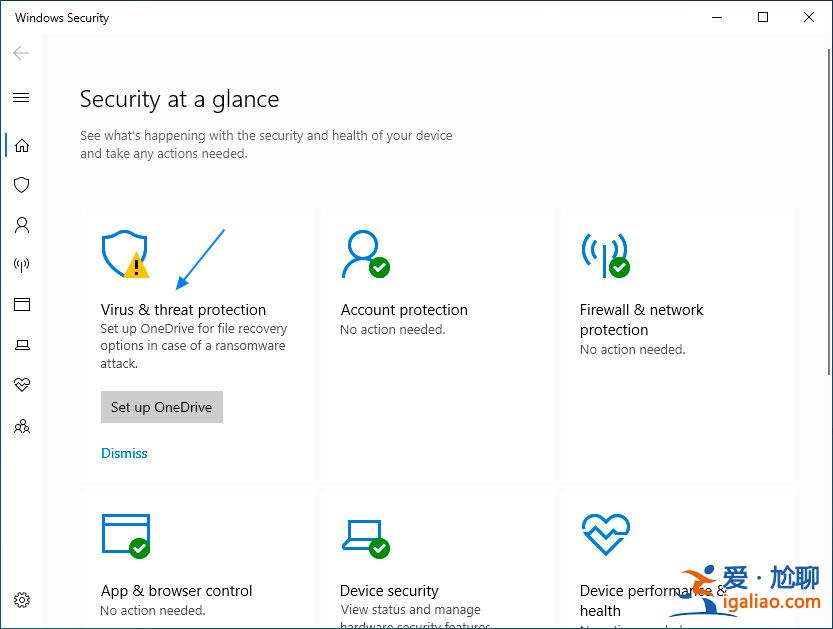
Task: Select the Device security laptop icon in sidebar
Action: click(x=22, y=345)
